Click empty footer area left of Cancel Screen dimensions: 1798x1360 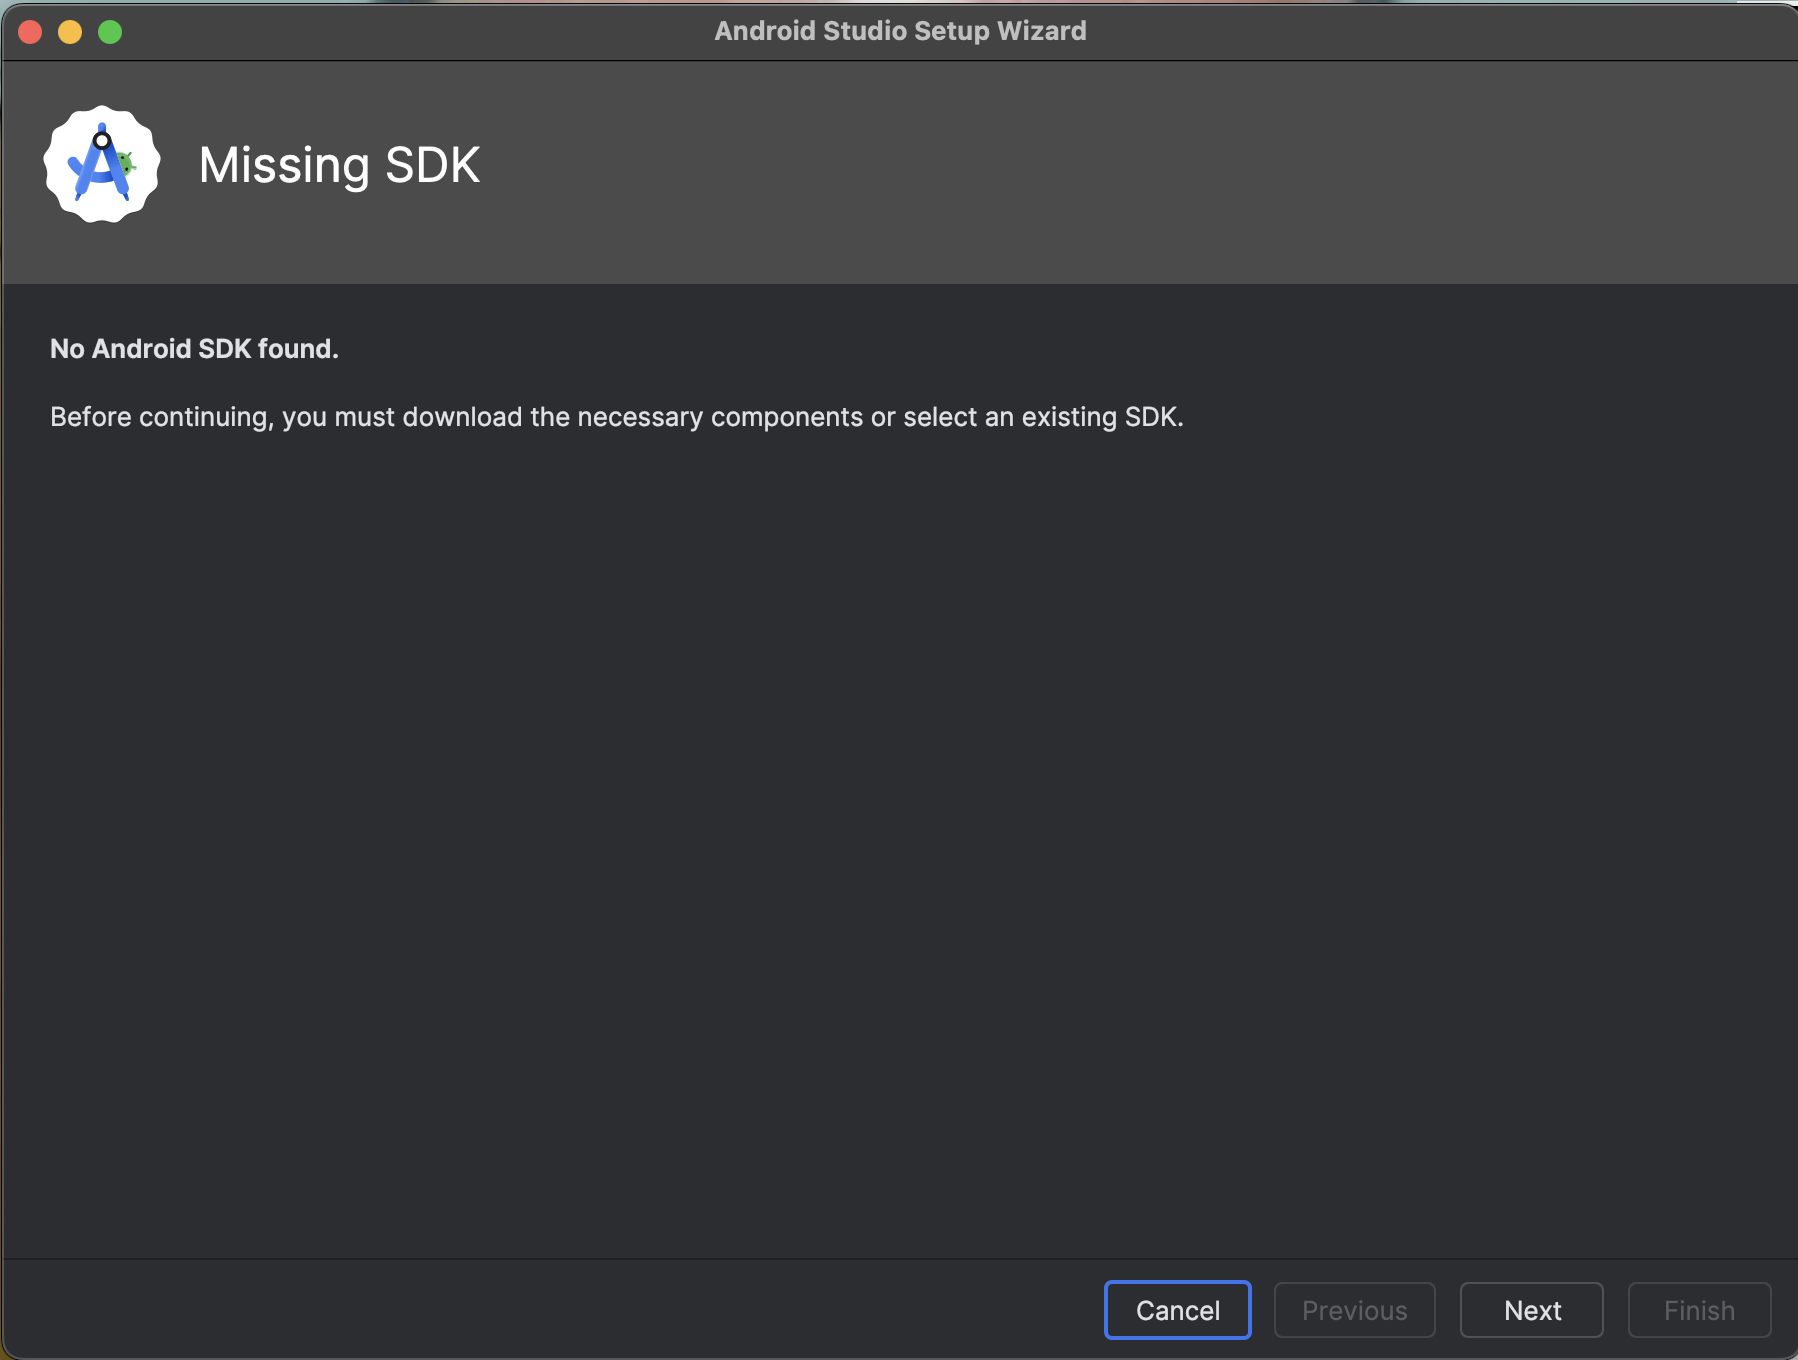(550, 1310)
